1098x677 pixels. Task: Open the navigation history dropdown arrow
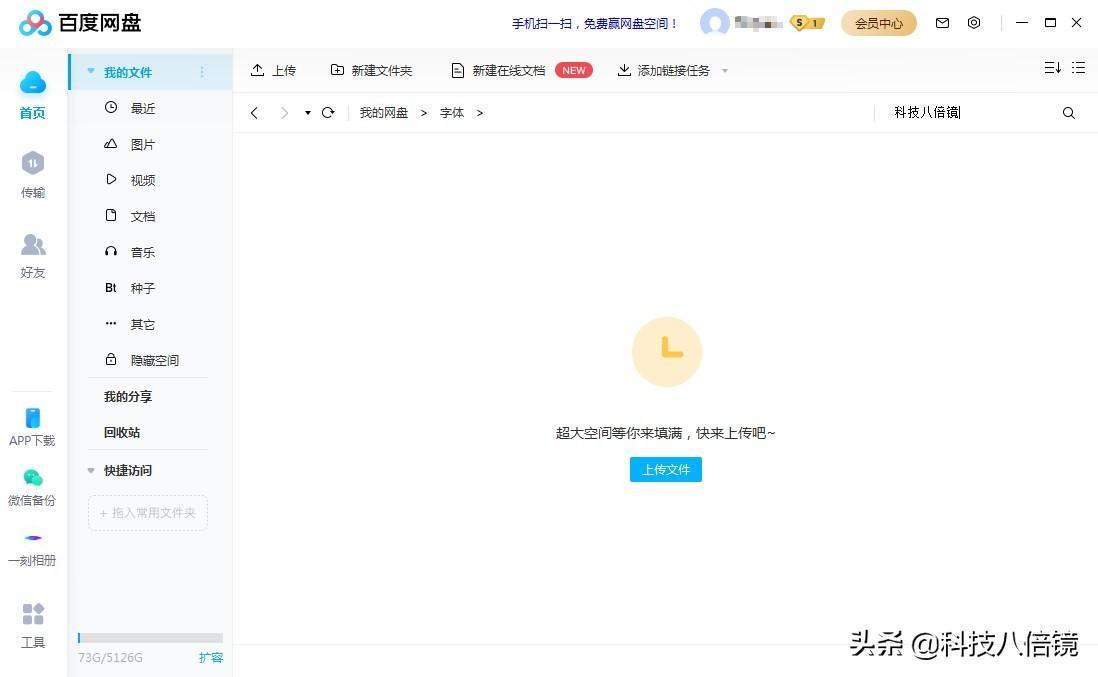pos(307,113)
